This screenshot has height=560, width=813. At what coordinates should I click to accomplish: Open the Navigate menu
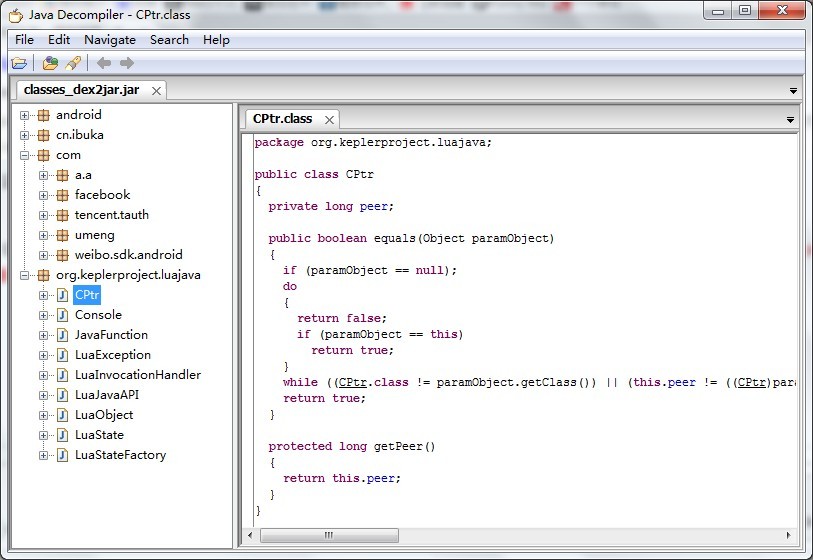[x=110, y=40]
